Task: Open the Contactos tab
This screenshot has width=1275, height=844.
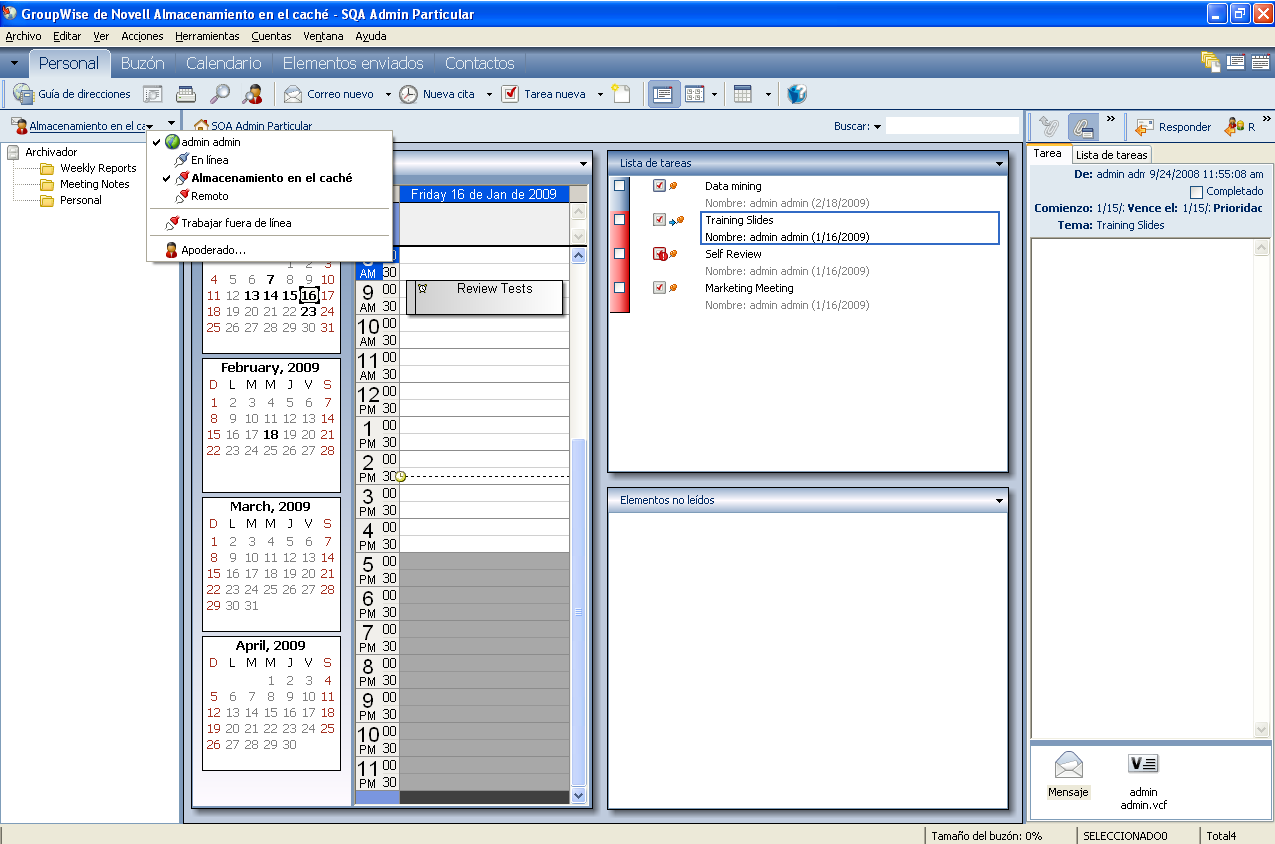Action: point(480,63)
